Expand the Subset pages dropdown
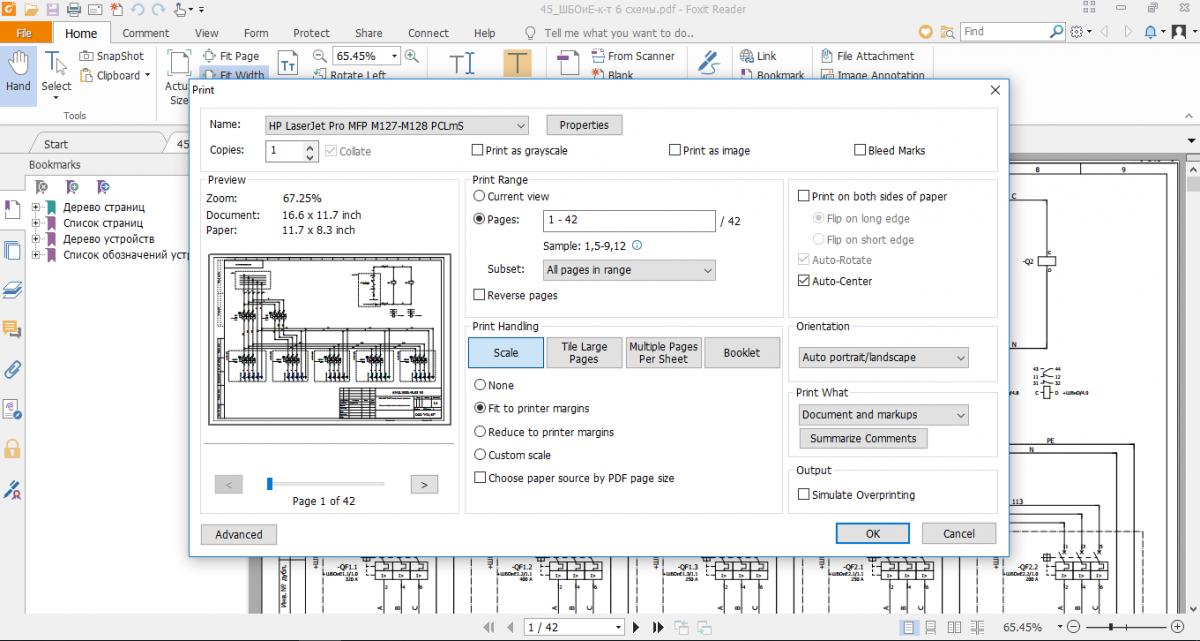The height and width of the screenshot is (641, 1200). (x=628, y=270)
